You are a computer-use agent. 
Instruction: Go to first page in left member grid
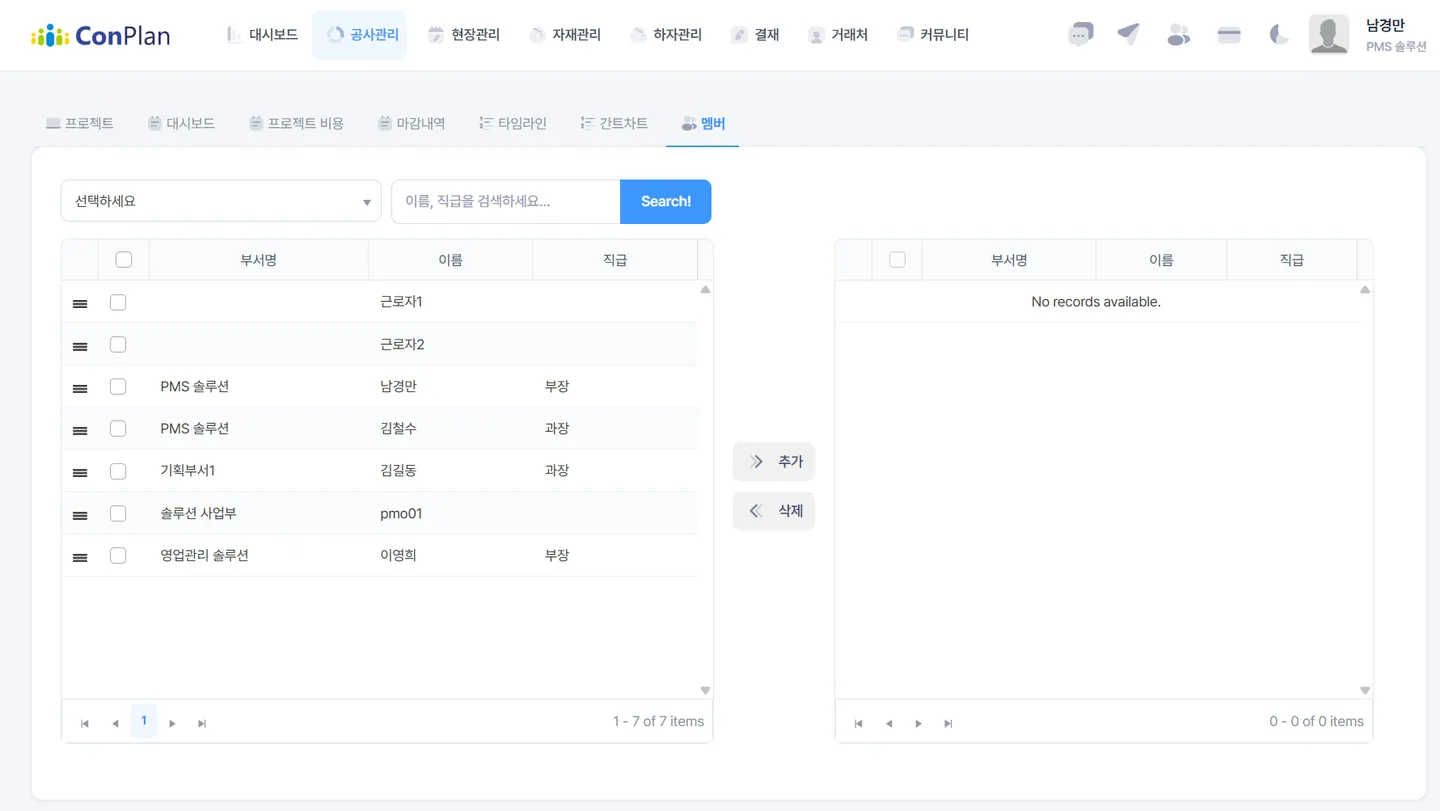pos(85,723)
